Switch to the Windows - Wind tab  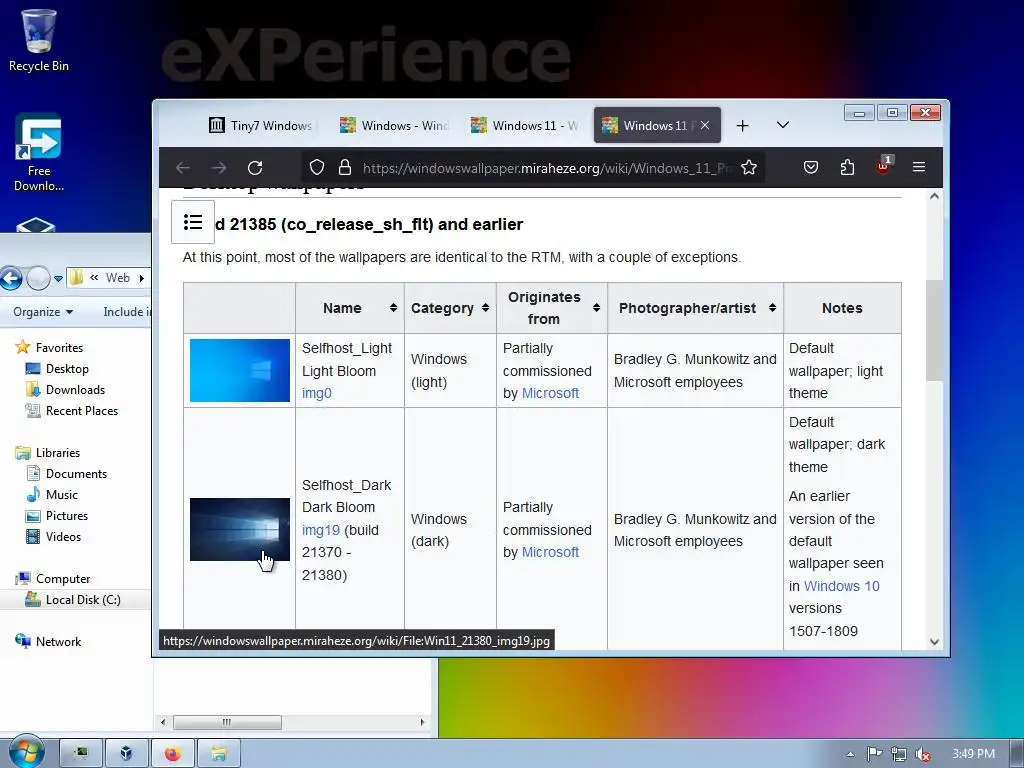tap(394, 125)
